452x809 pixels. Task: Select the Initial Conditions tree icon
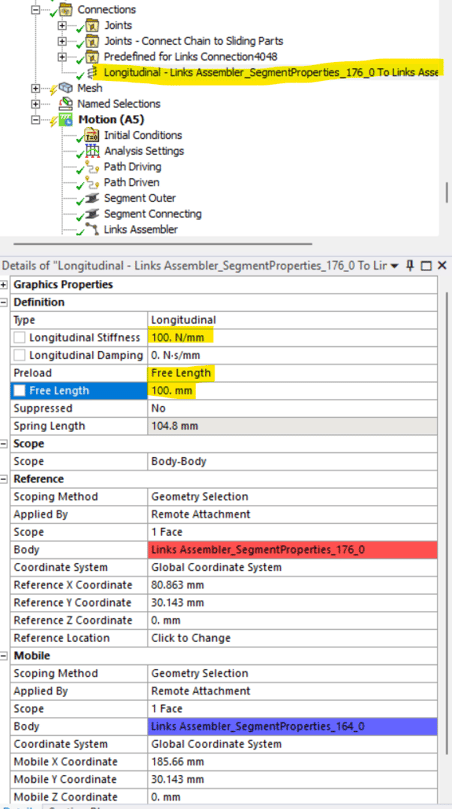pos(92,136)
